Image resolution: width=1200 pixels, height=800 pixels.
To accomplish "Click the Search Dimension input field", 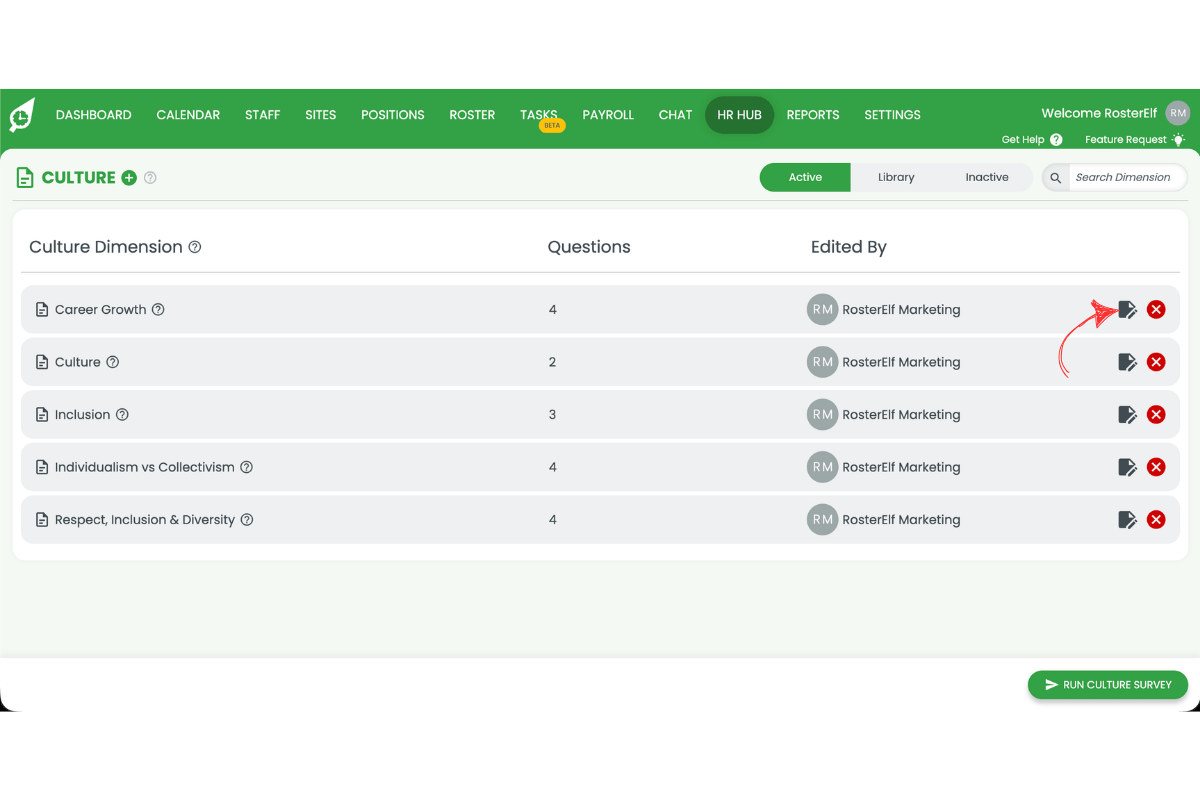I will click(1123, 177).
